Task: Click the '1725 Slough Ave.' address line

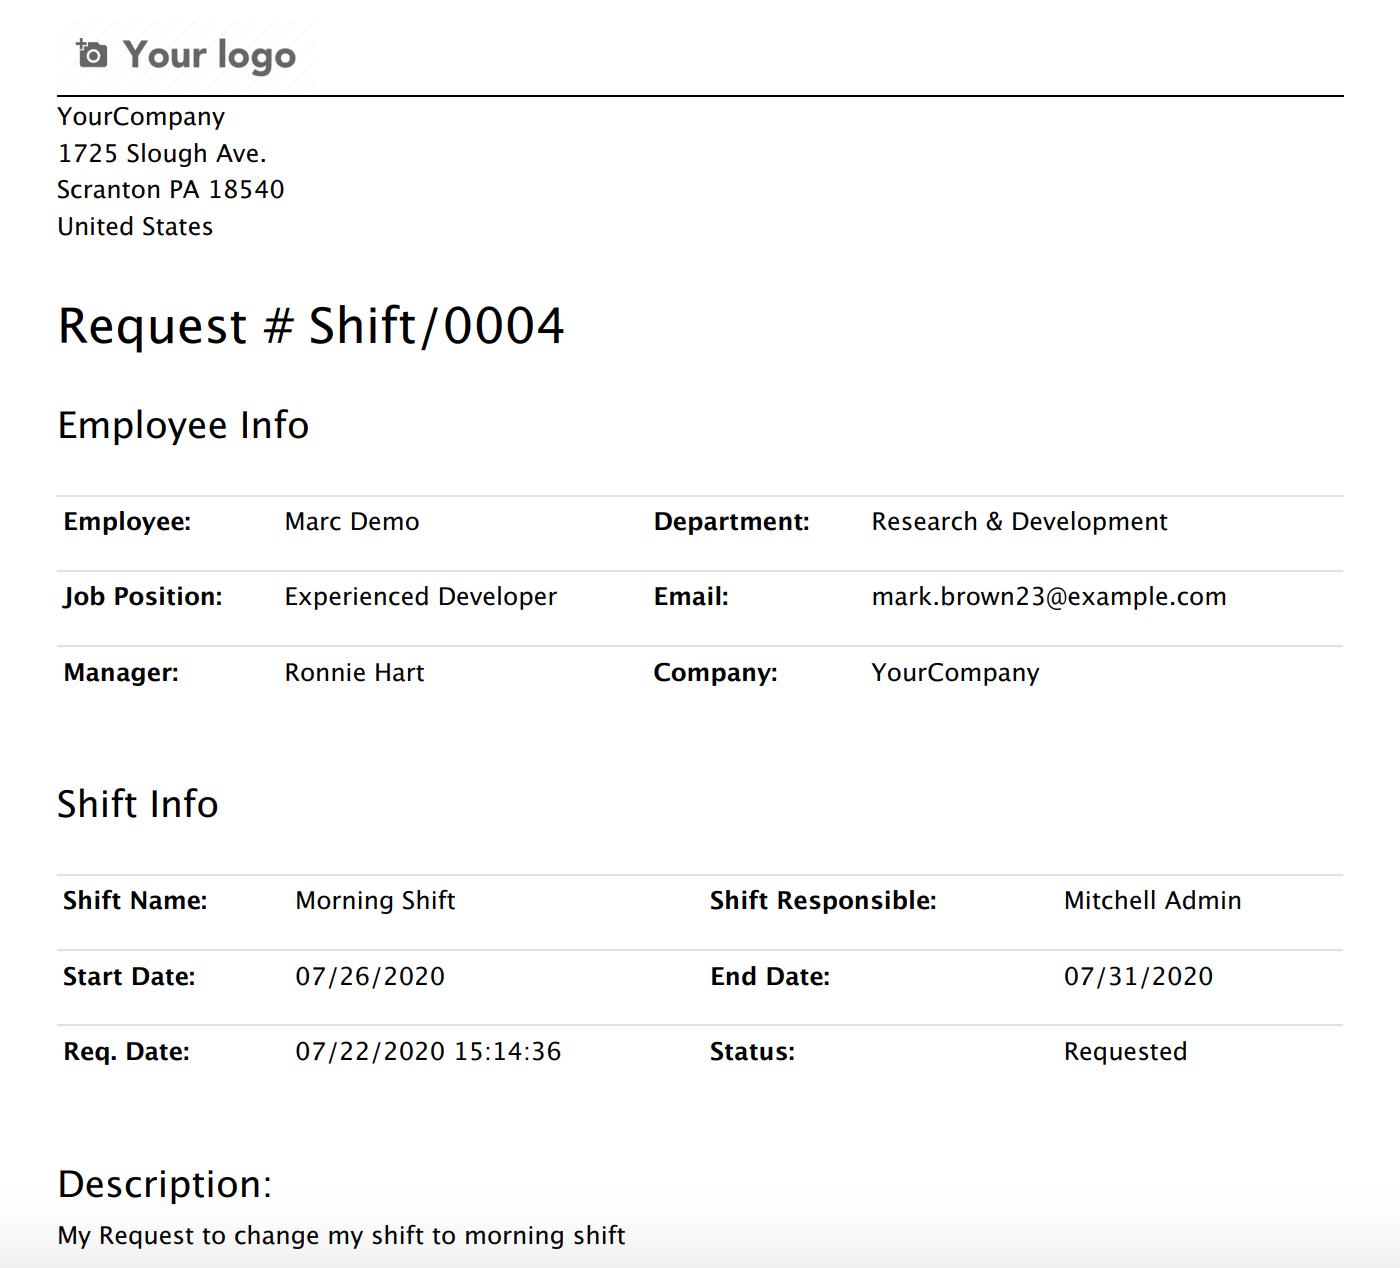Action: pos(162,153)
